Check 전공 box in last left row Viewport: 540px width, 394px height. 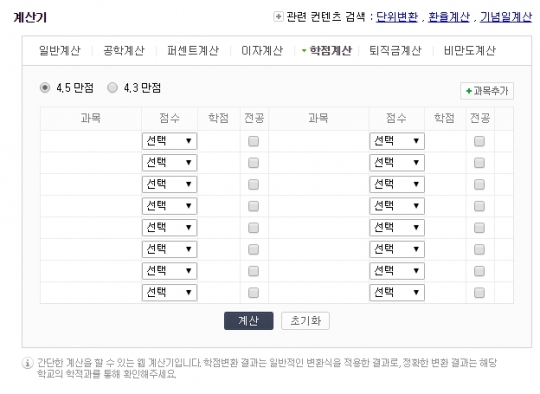253,293
